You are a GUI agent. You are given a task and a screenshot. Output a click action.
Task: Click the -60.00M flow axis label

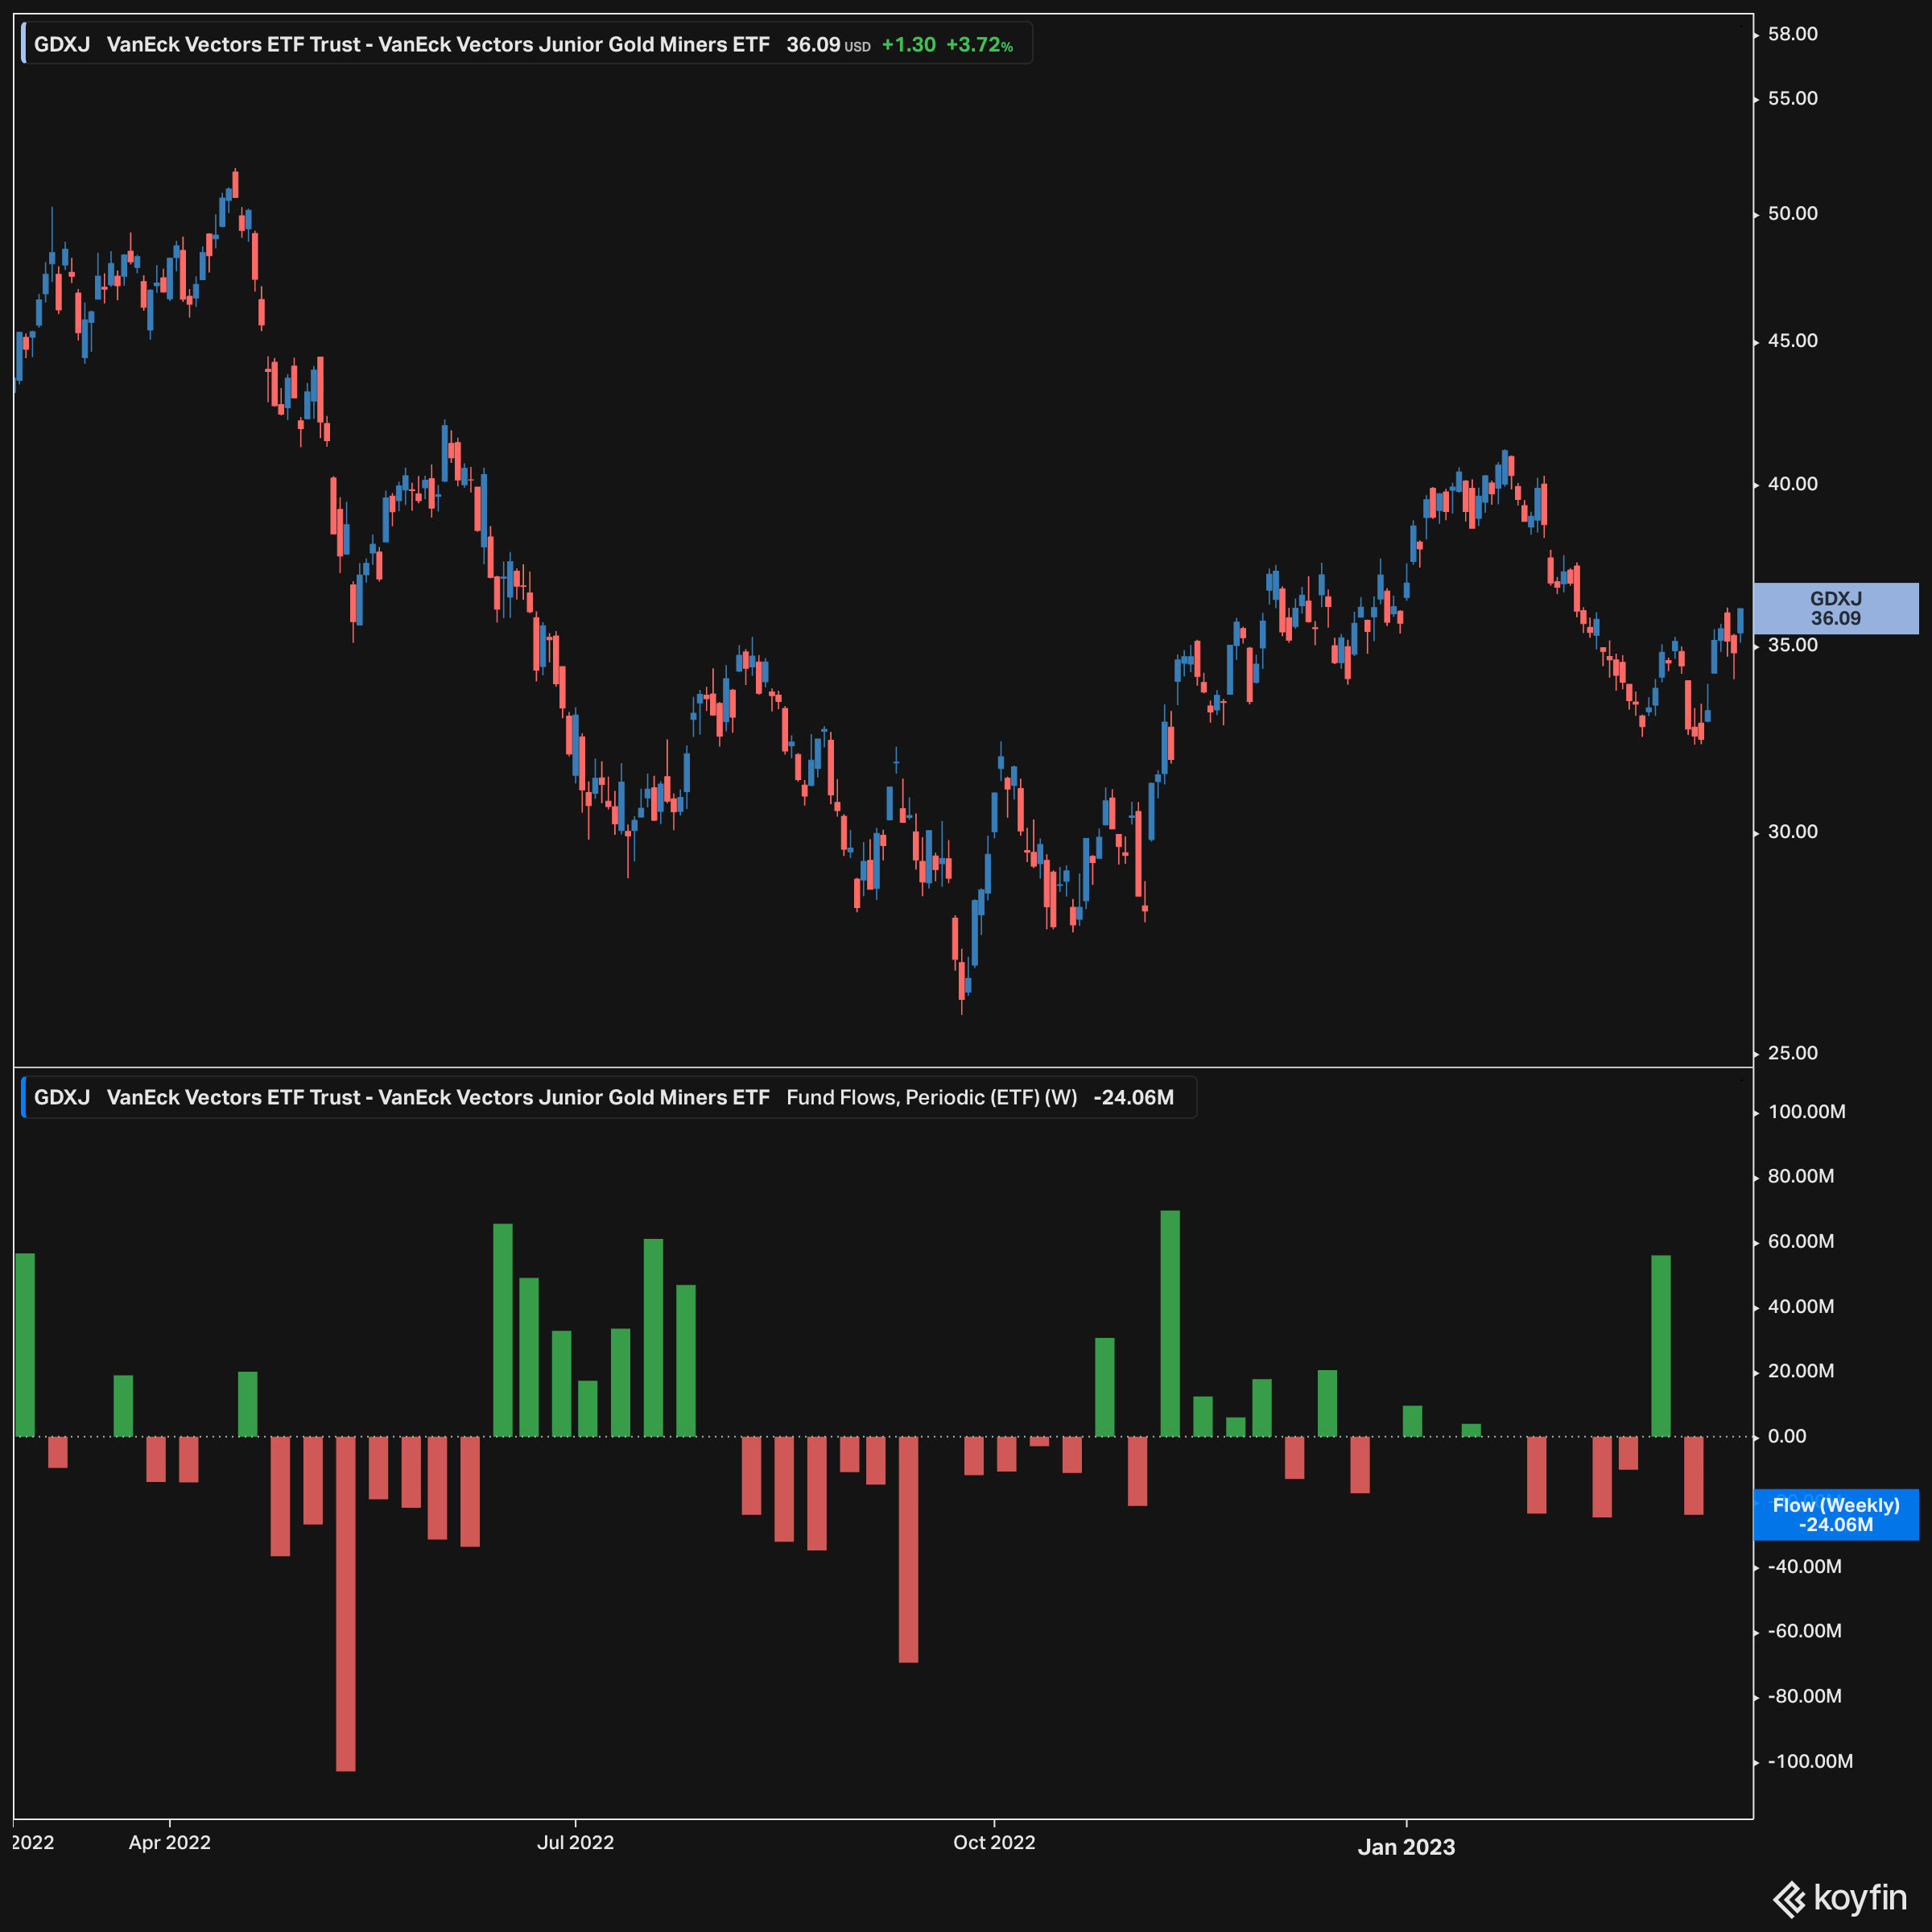pos(1804,1631)
